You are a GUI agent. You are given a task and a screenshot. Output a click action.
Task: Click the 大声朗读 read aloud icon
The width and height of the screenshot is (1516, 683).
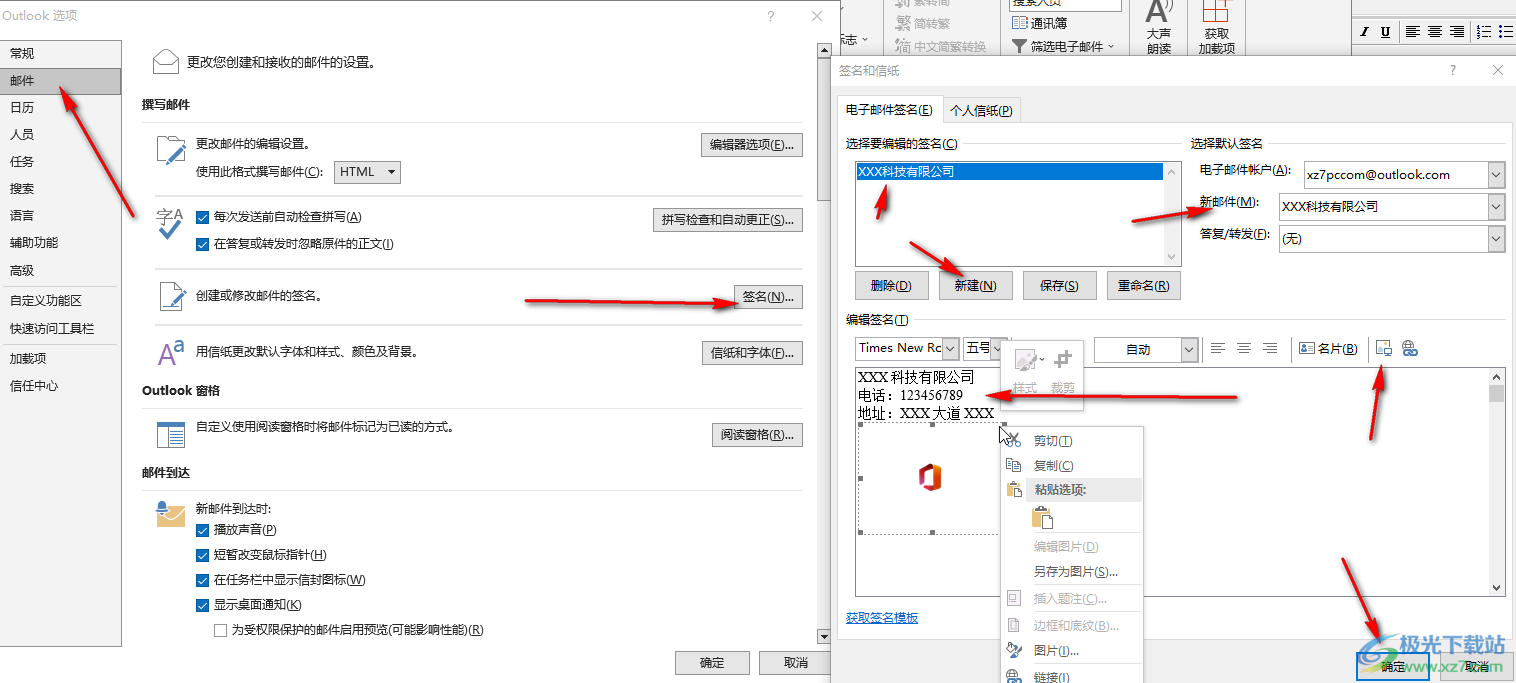coord(1158,13)
